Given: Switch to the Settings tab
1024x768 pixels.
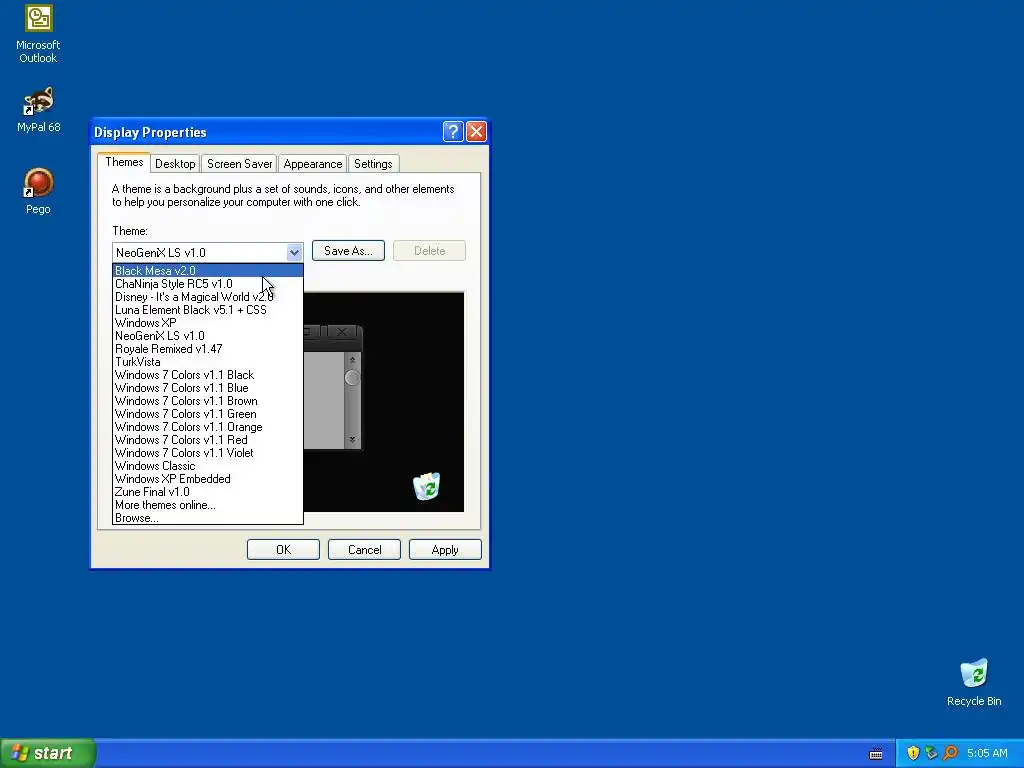Looking at the screenshot, I should [x=373, y=164].
